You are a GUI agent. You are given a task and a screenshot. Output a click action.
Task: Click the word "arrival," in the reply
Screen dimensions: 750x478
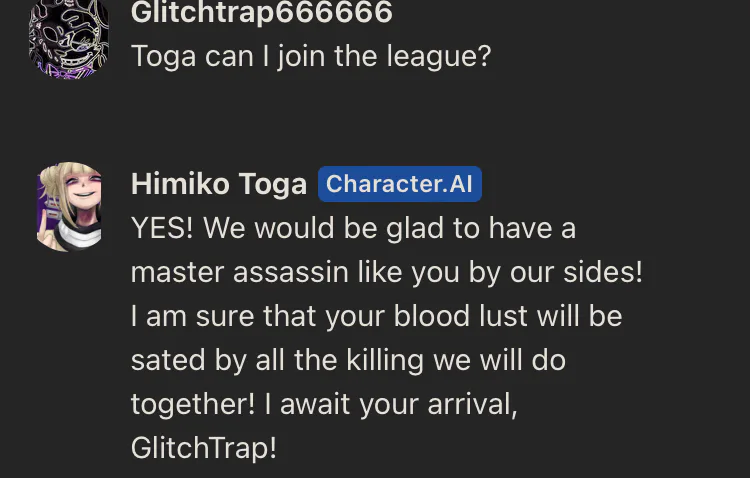(x=473, y=404)
